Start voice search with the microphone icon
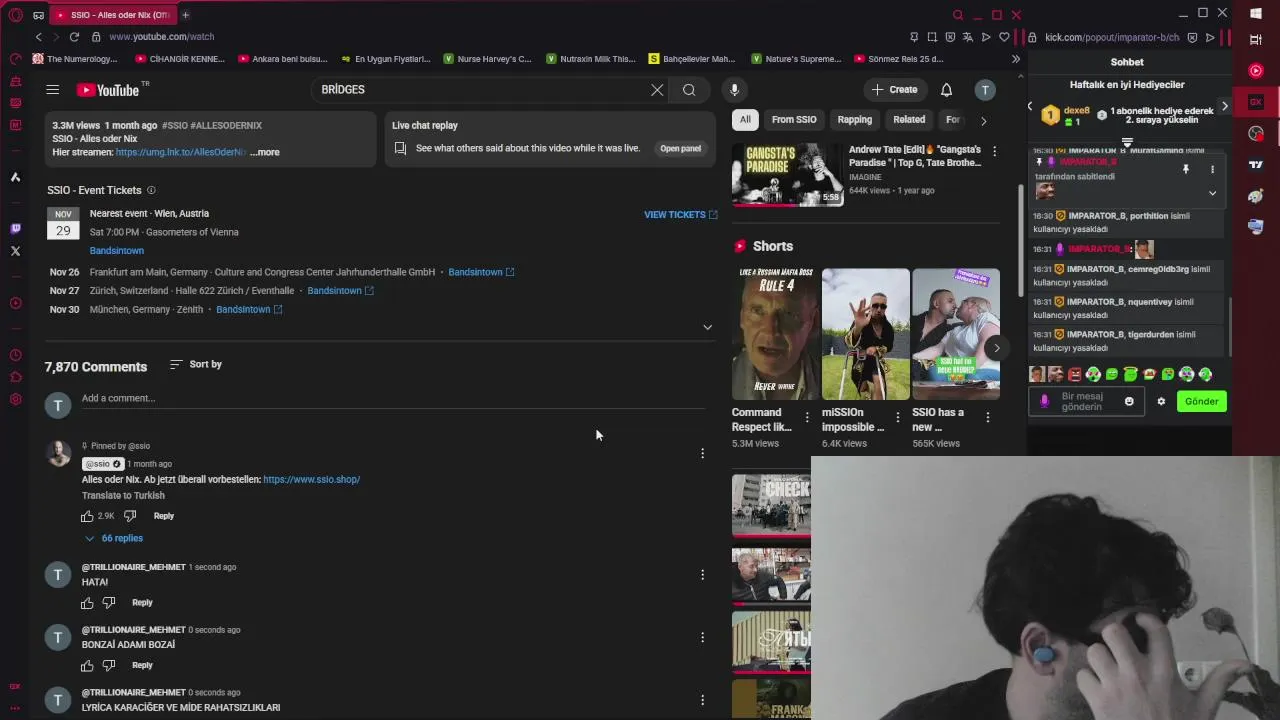1280x720 pixels. [734, 90]
